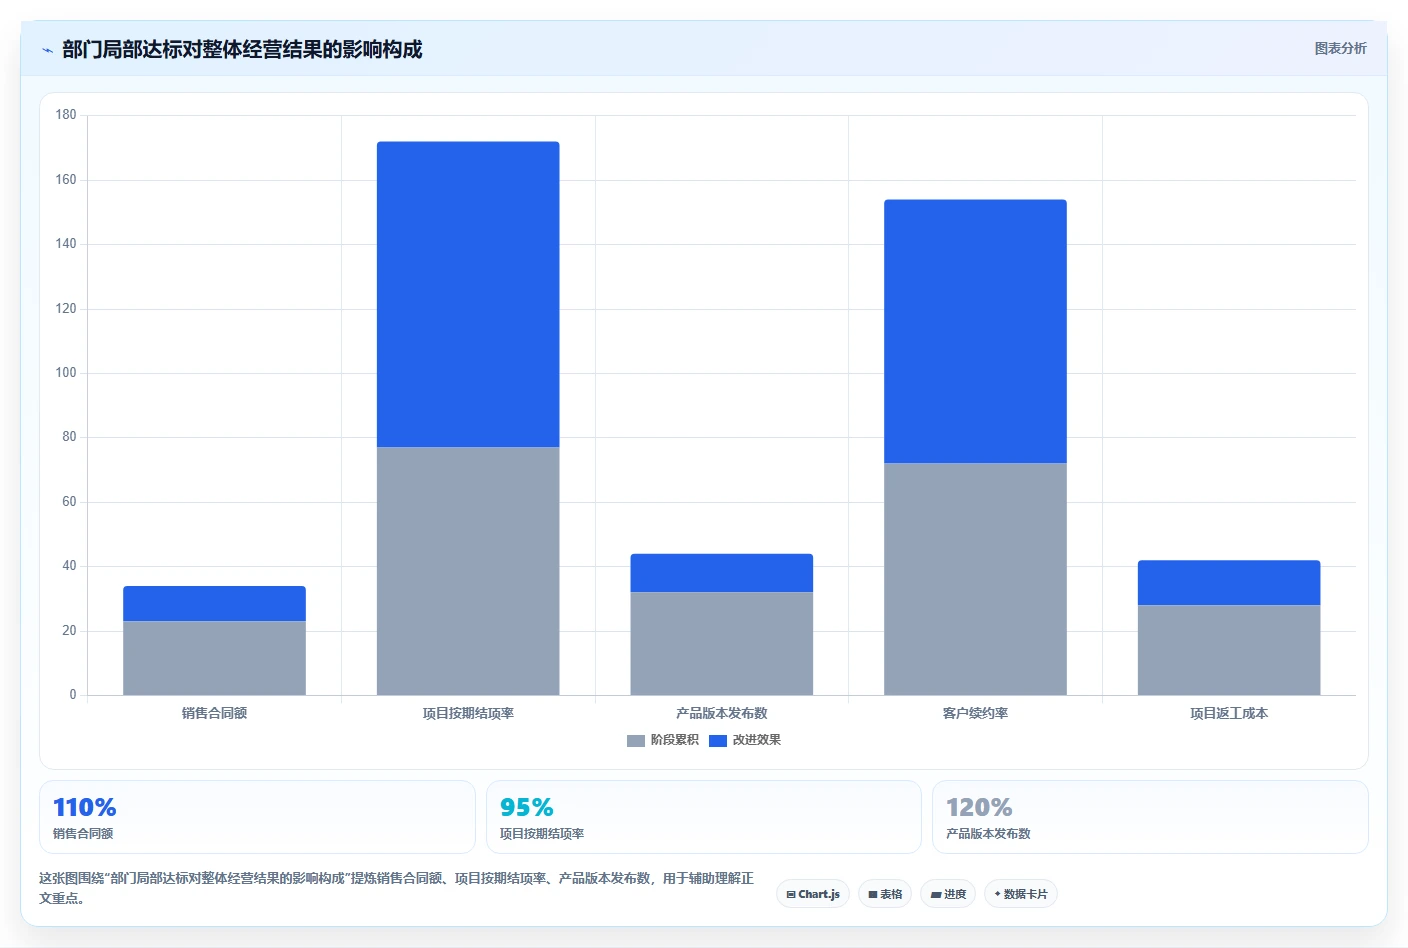Screen dimensions: 1408x948
Task: Click the 改进效果 legend label
Action: (x=756, y=740)
